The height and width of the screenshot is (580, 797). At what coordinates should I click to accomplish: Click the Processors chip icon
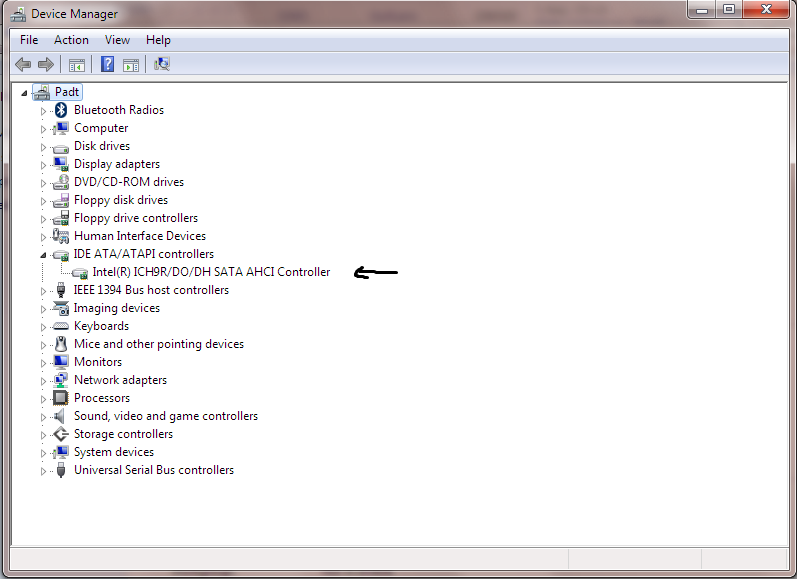pos(61,398)
